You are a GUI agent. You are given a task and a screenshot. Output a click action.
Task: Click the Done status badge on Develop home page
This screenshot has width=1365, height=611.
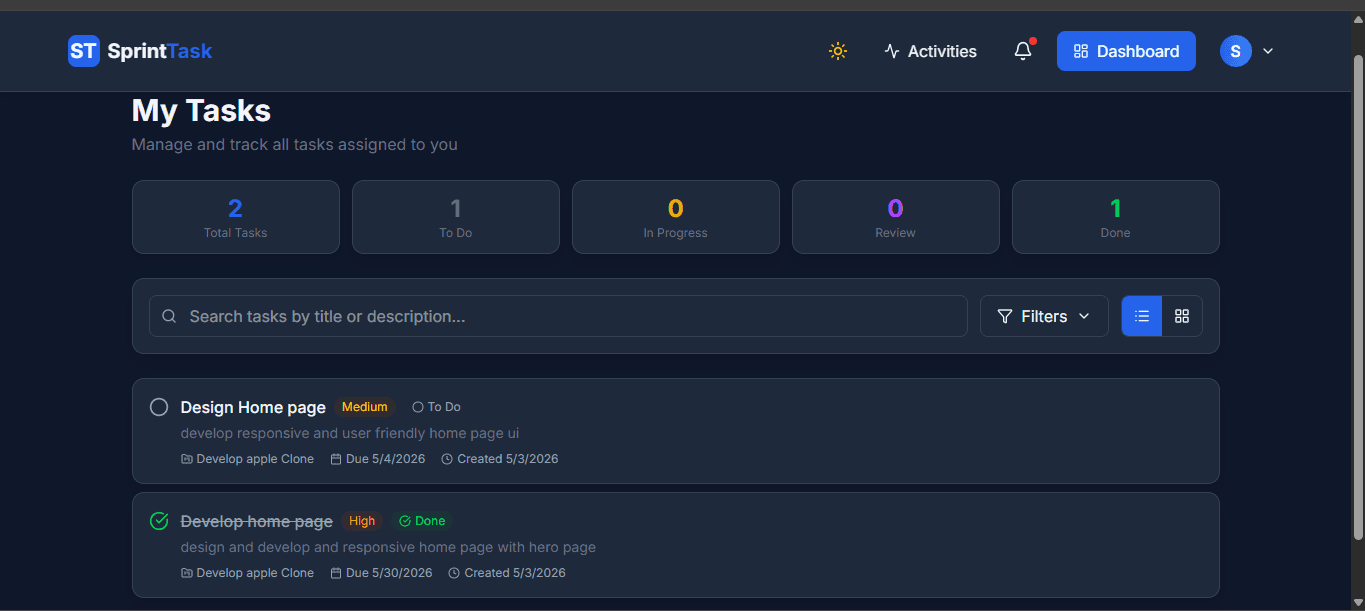[x=422, y=521]
